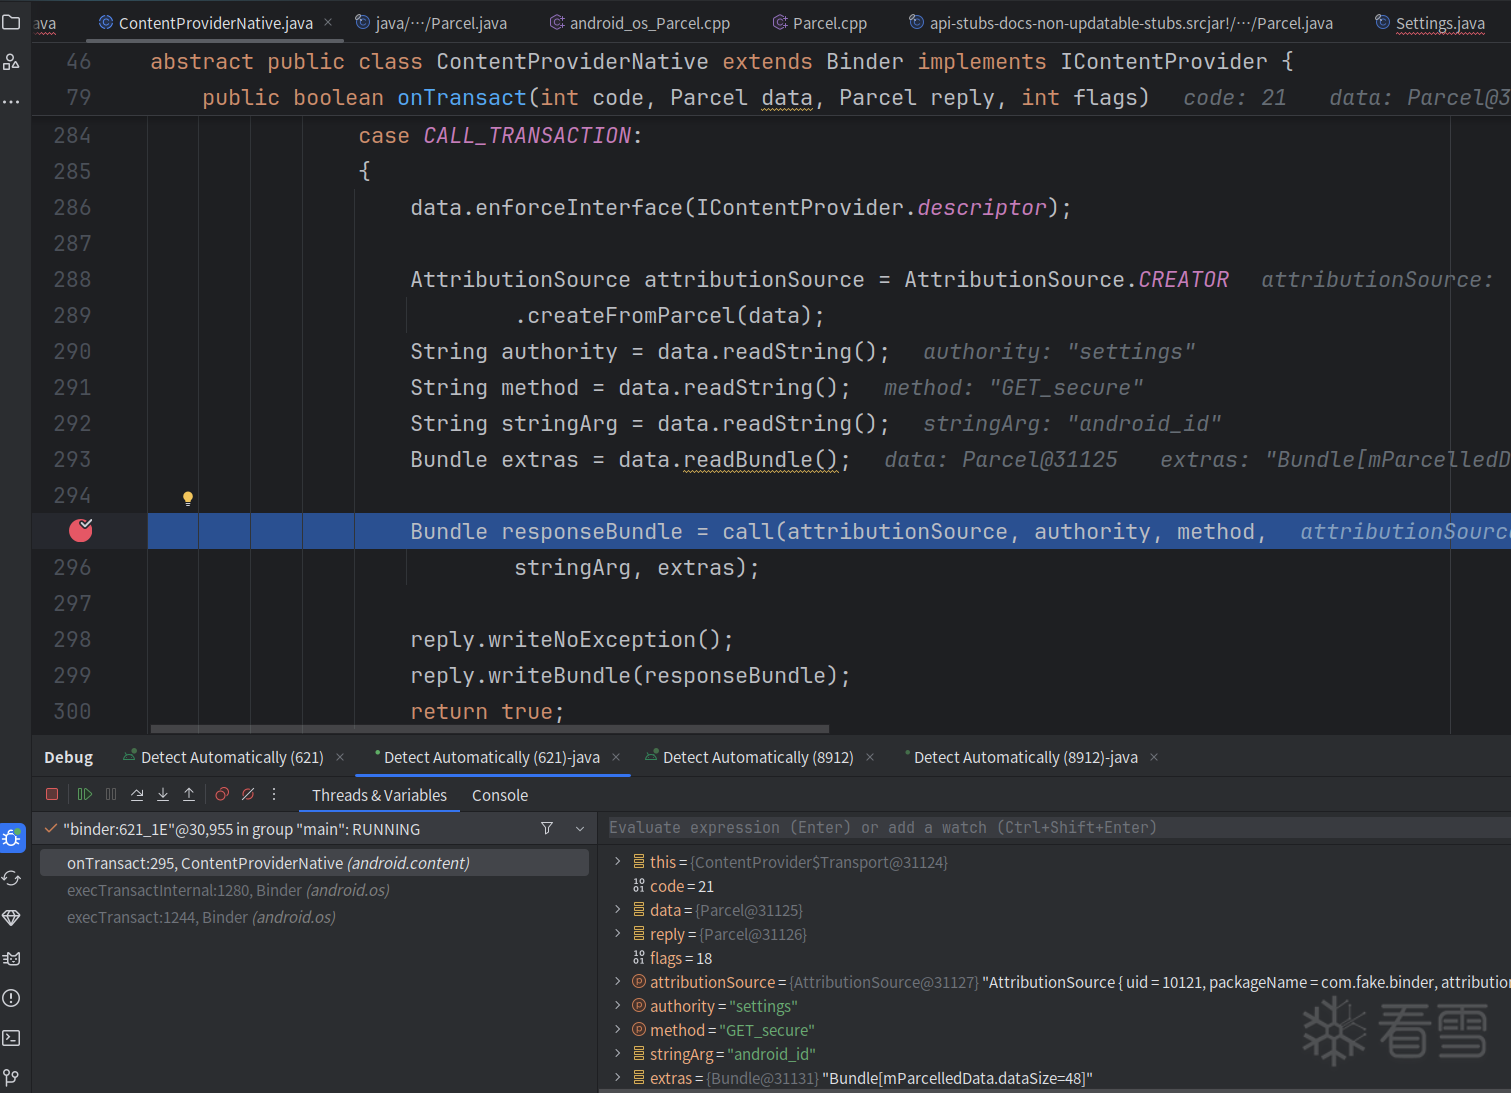Expand the method "GET_secure" variable

pyautogui.click(x=617, y=1030)
